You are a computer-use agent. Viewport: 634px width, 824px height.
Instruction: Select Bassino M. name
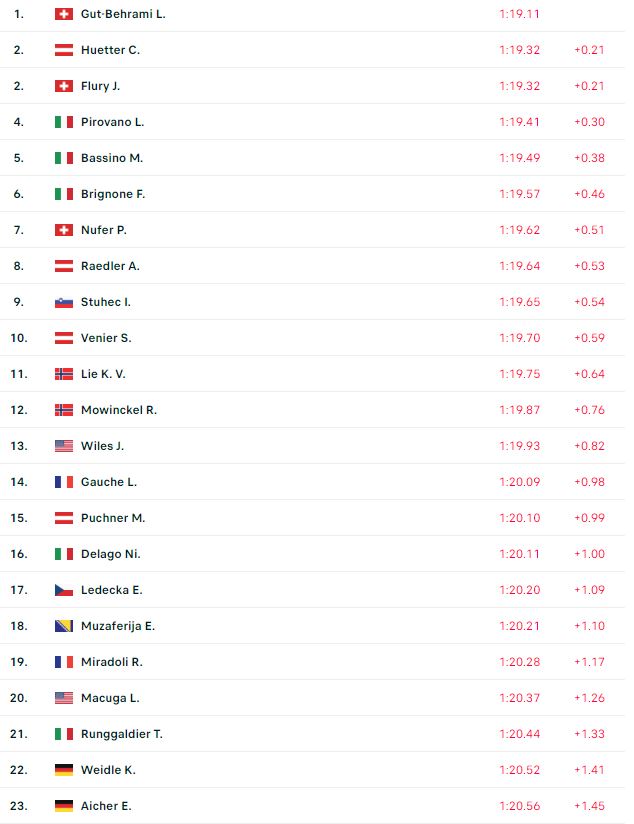pyautogui.click(x=112, y=158)
